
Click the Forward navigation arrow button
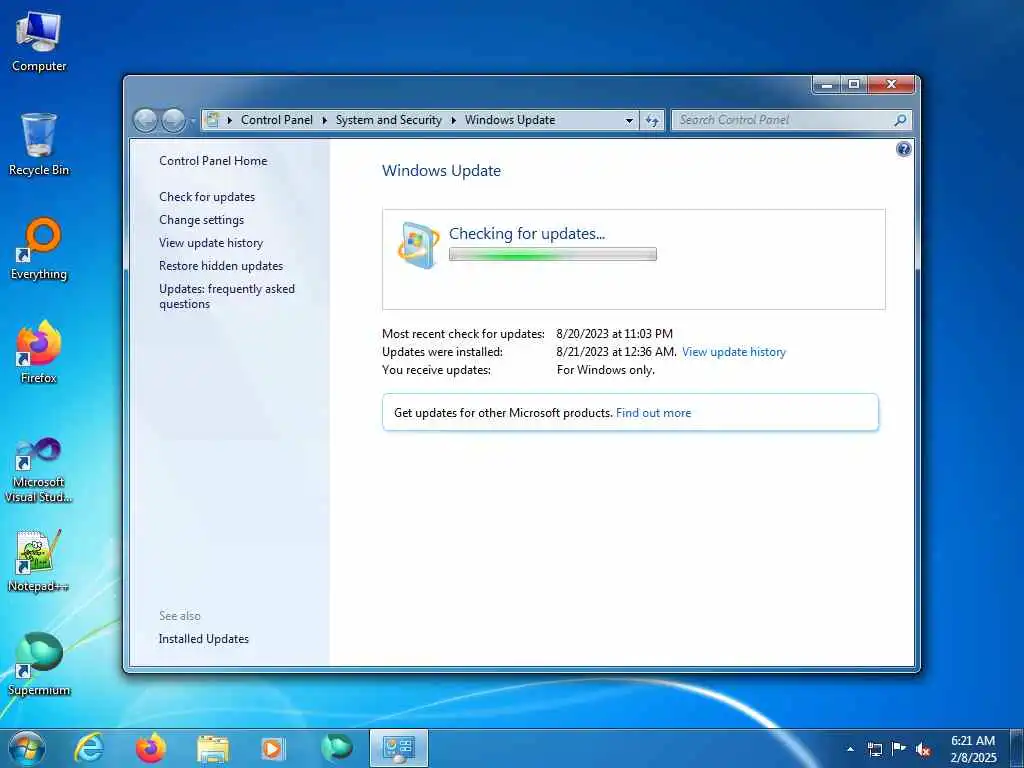tap(174, 120)
